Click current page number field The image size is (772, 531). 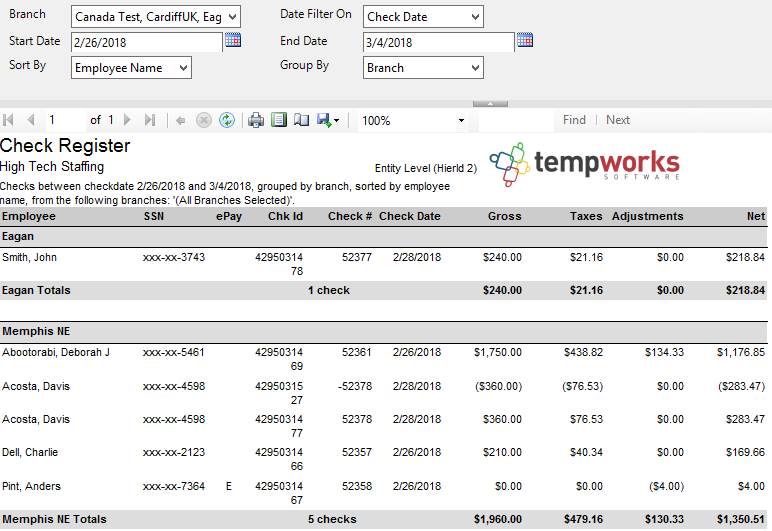[x=65, y=120]
